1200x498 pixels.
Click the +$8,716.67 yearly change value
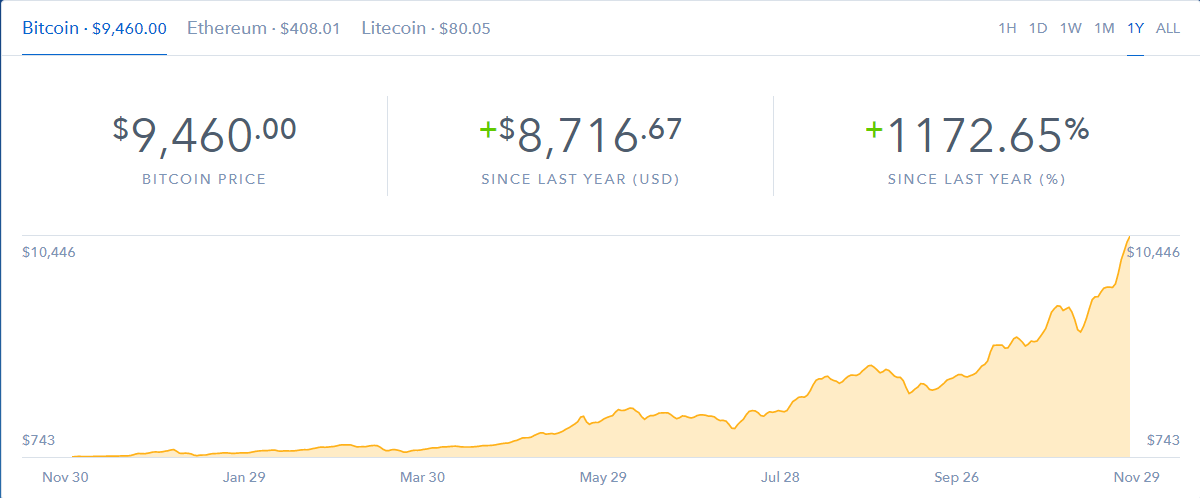click(580, 136)
